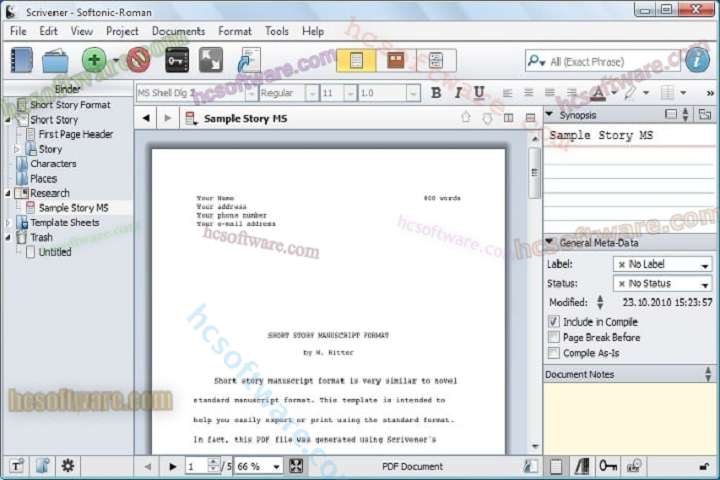Align text left
This screenshot has width=720, height=480.
coord(507,93)
